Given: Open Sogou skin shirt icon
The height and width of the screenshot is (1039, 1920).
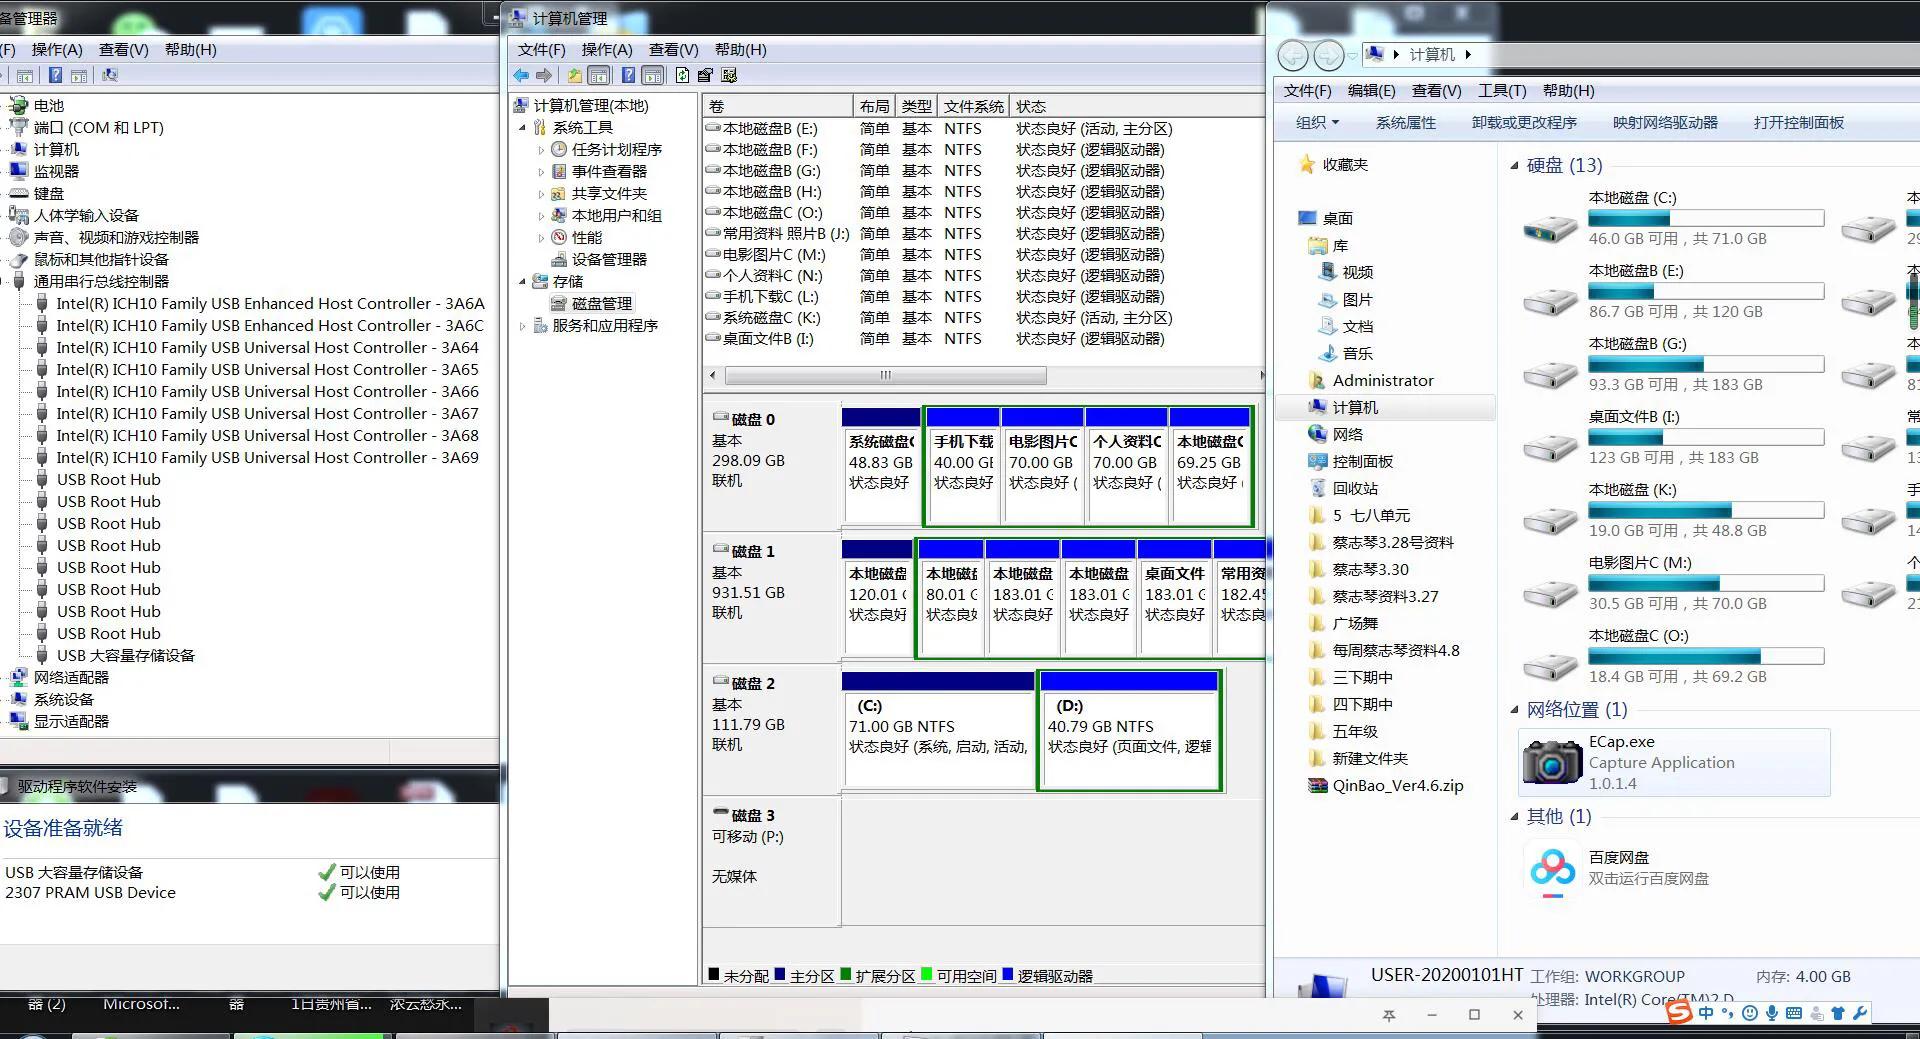Looking at the screenshot, I should (x=1838, y=1013).
